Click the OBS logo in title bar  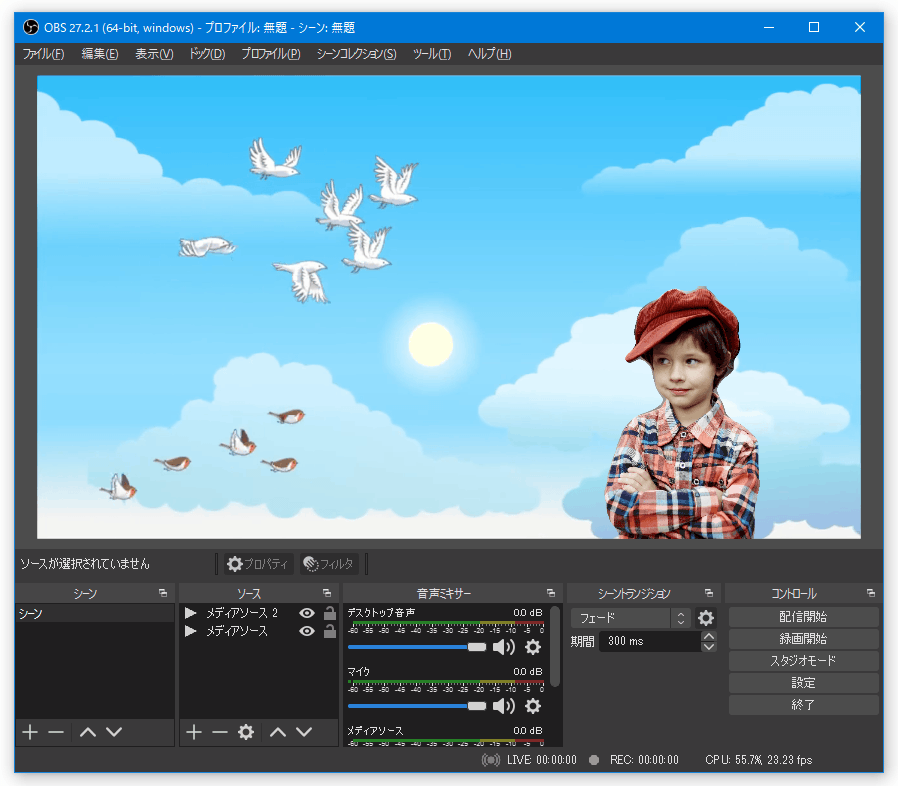[x=31, y=27]
